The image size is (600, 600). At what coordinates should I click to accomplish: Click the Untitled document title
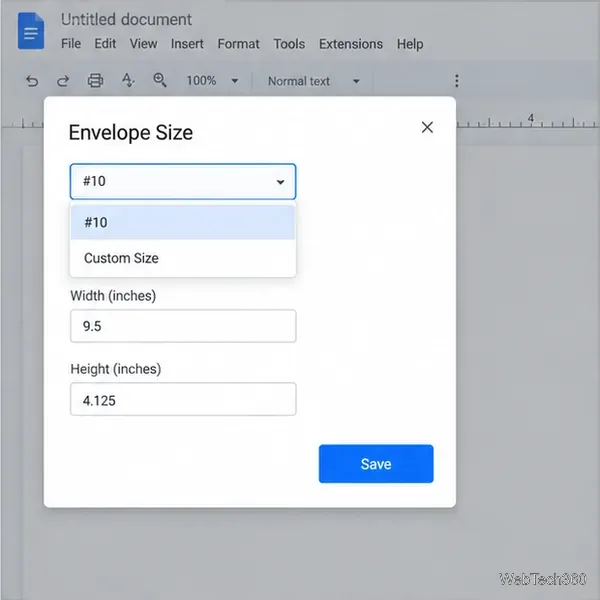(x=126, y=20)
